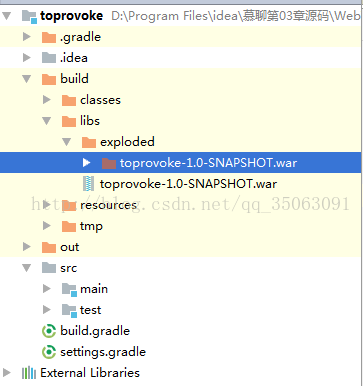Collapse the libs folder
This screenshot has width=363, height=386.
[47, 121]
